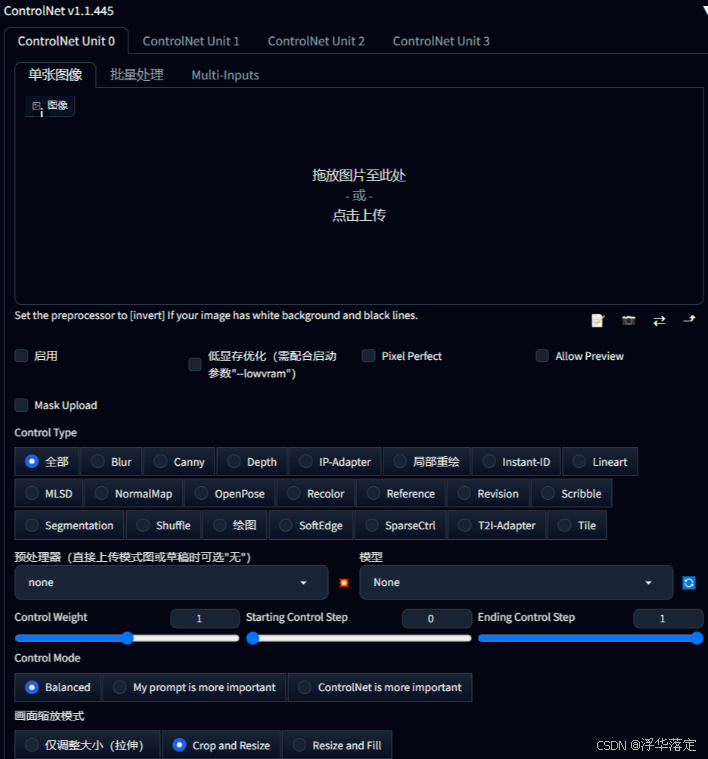Choose Resize and Fill mode
This screenshot has height=759, width=708.
tap(337, 744)
